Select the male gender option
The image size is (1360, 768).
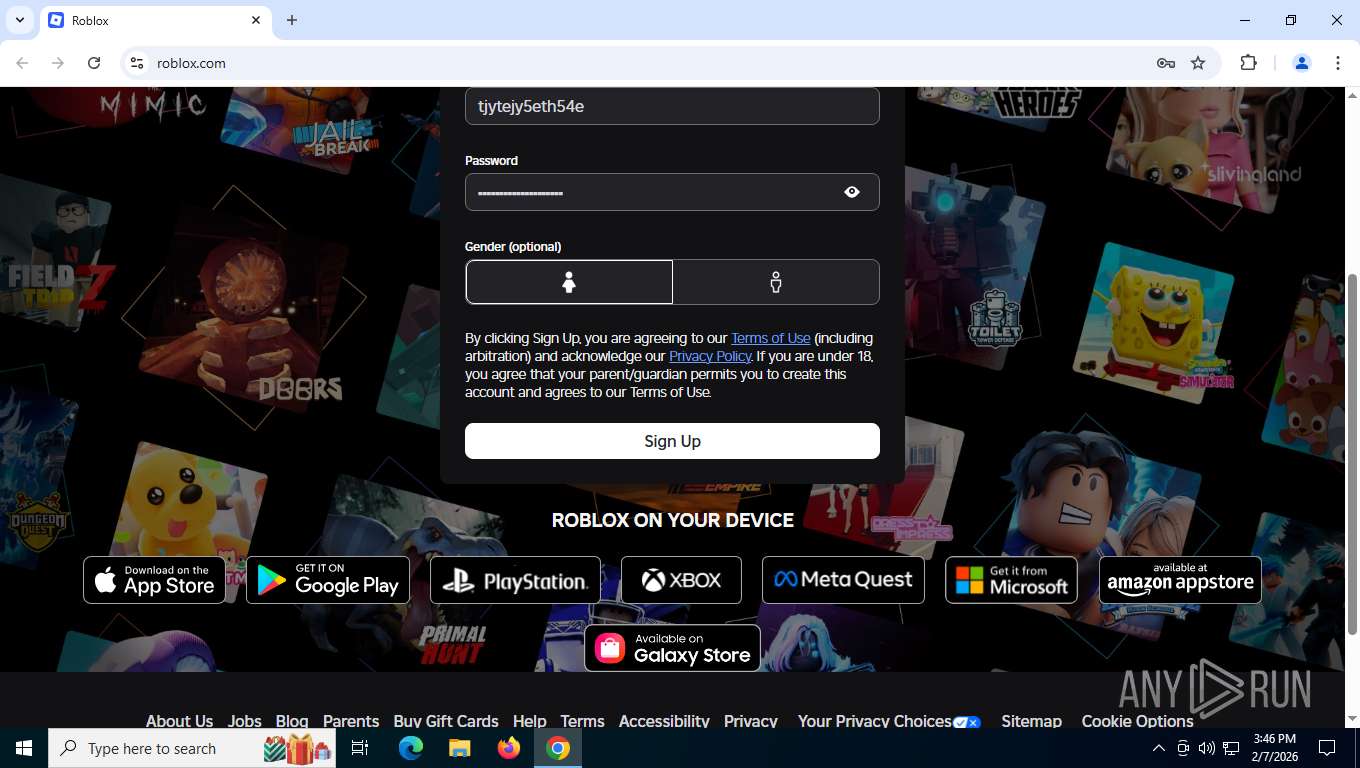[776, 282]
